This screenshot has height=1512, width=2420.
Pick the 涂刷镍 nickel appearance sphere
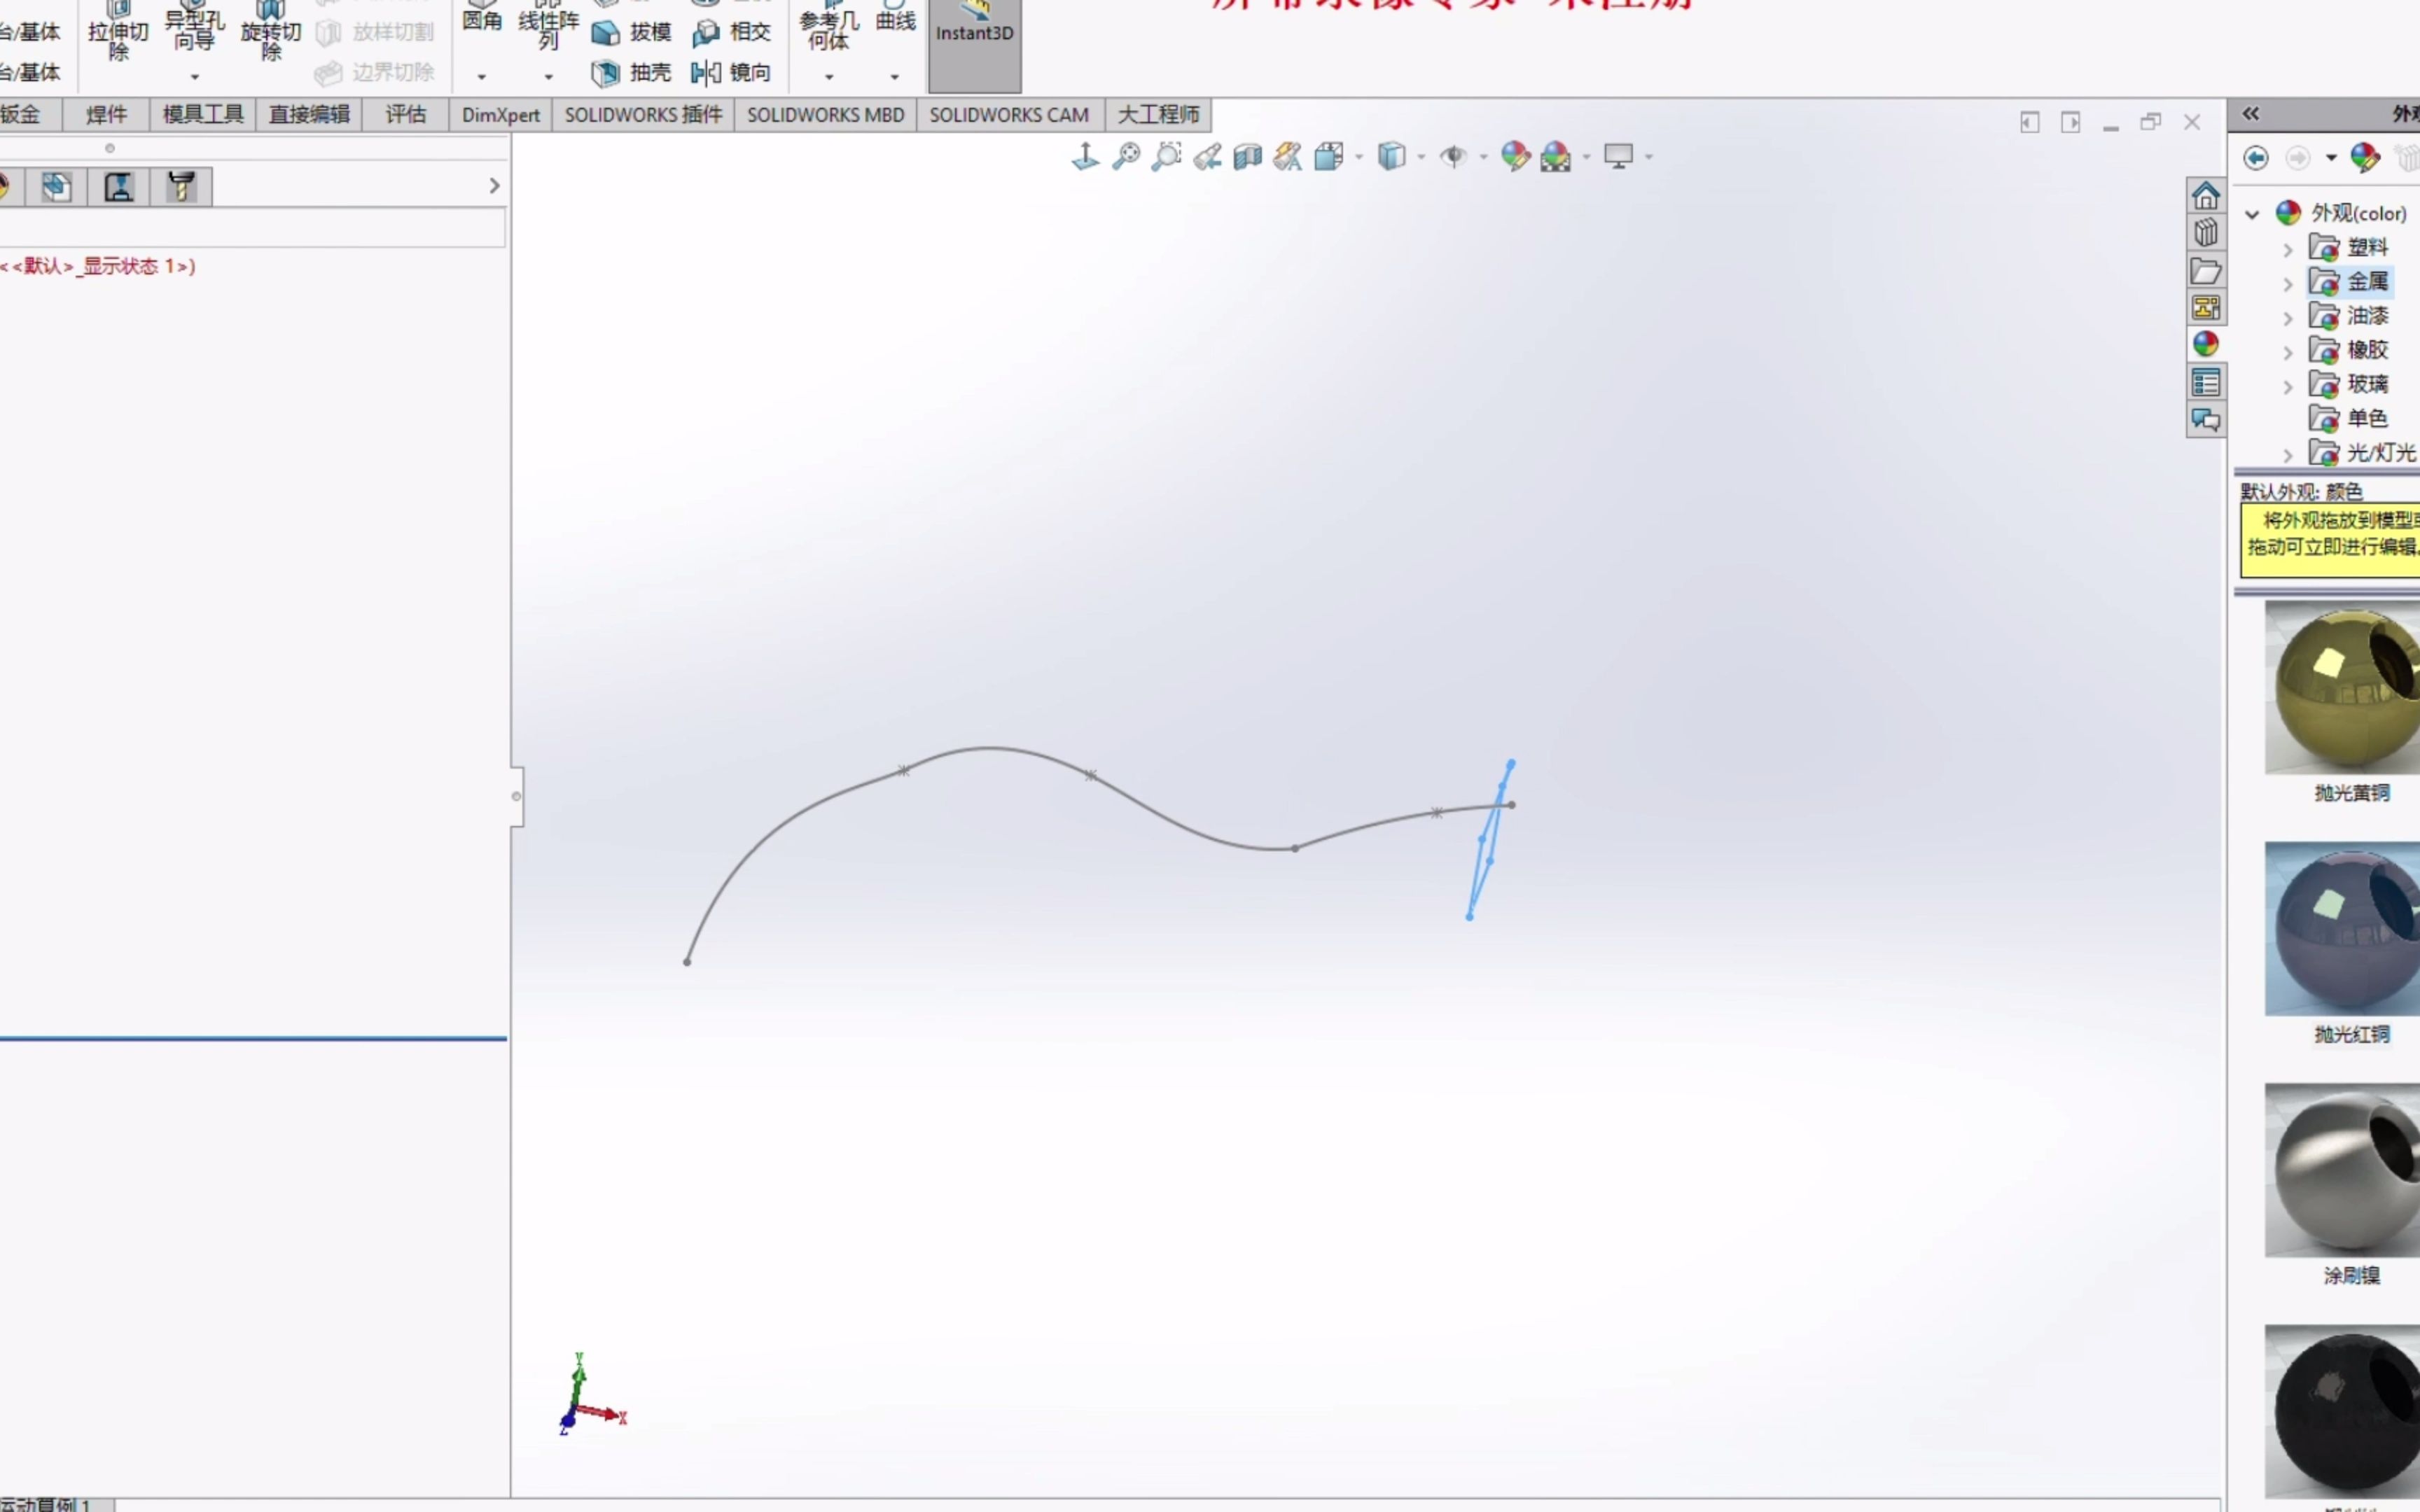coord(2342,1170)
